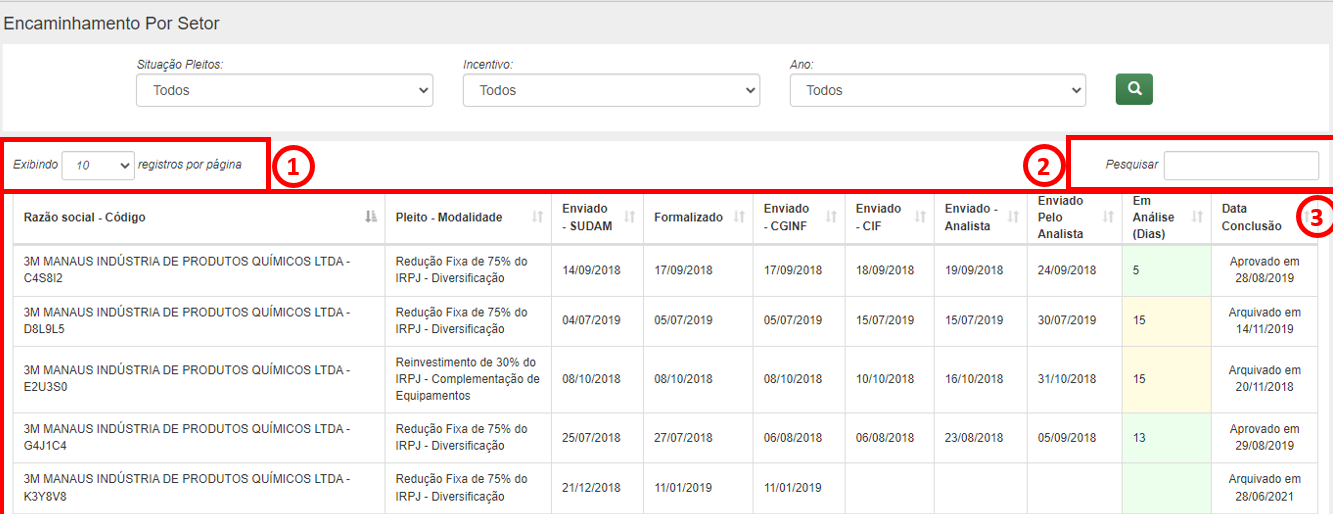The width and height of the screenshot is (1333, 514).
Task: Sort by Pleito - Modalidade column icon
Action: click(x=537, y=217)
